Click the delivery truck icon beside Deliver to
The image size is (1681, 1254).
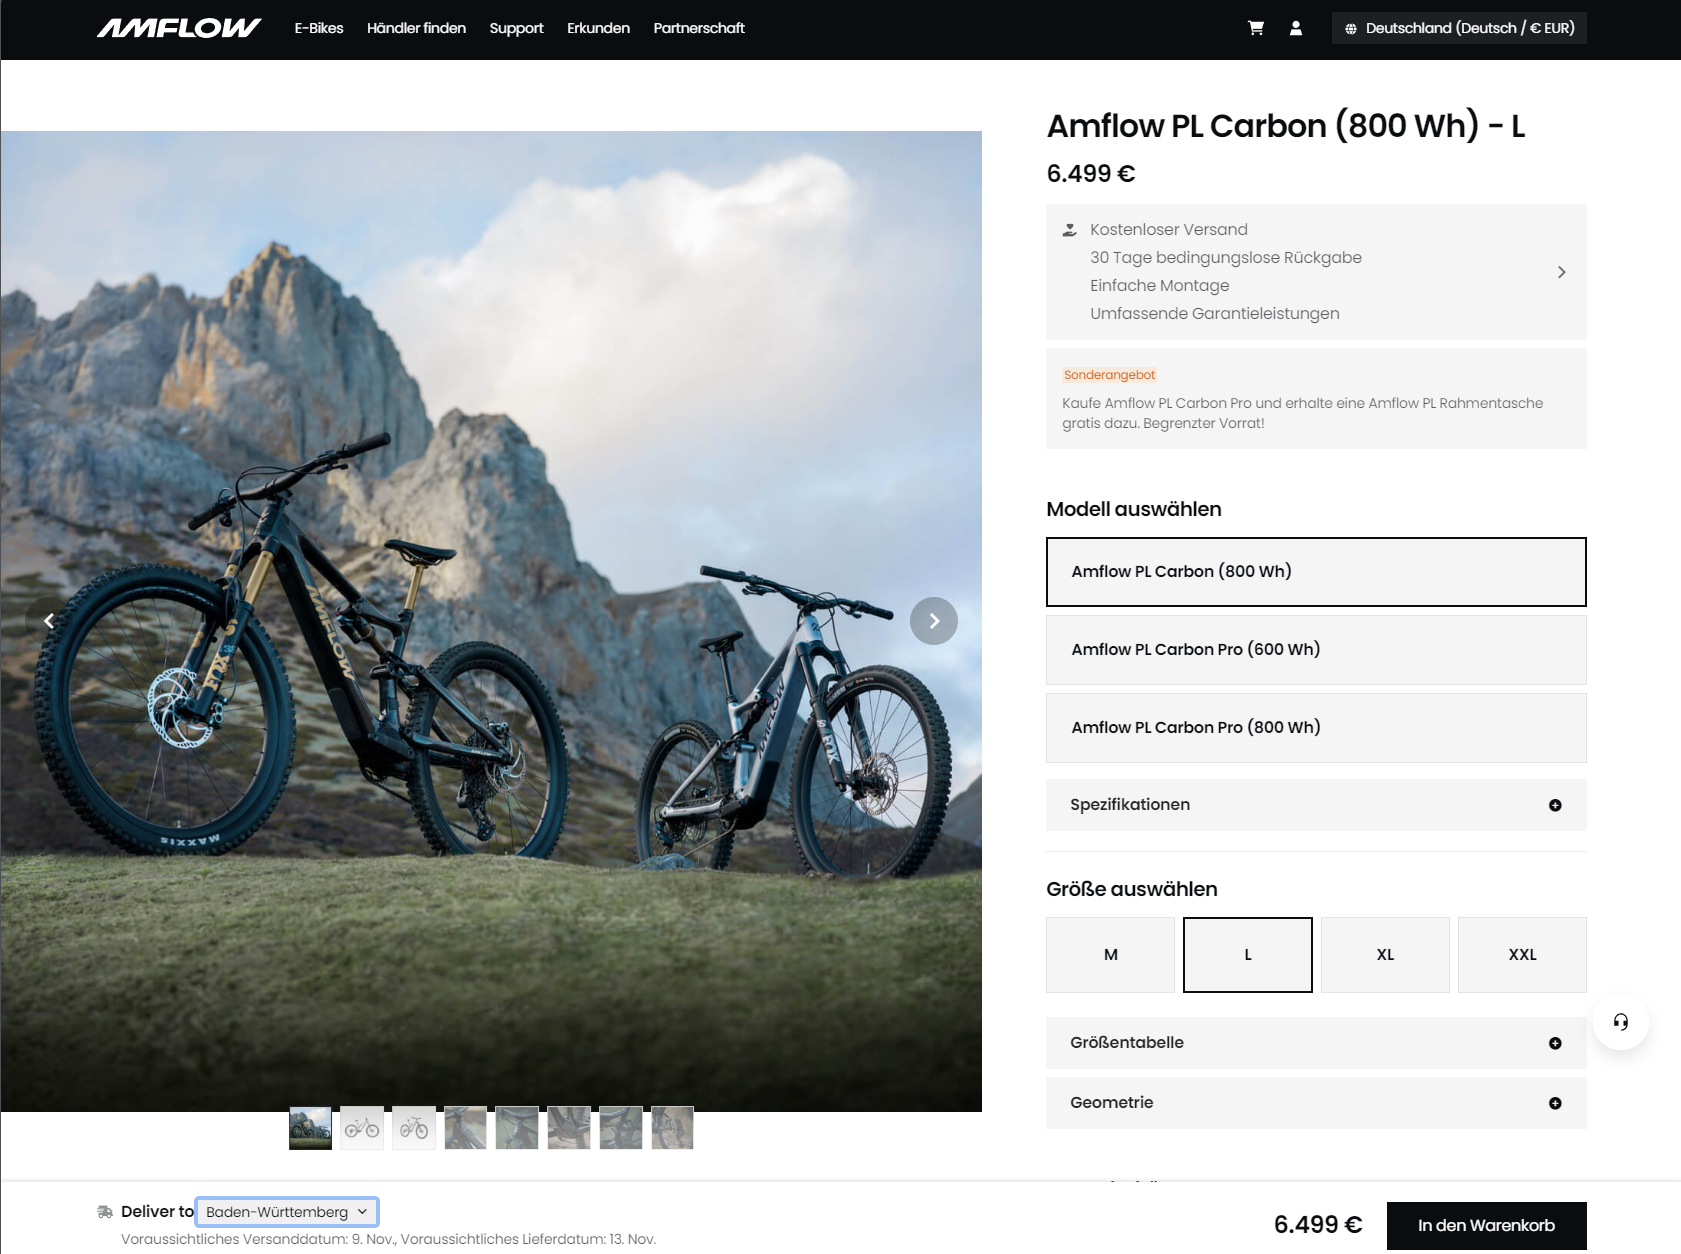pyautogui.click(x=105, y=1212)
